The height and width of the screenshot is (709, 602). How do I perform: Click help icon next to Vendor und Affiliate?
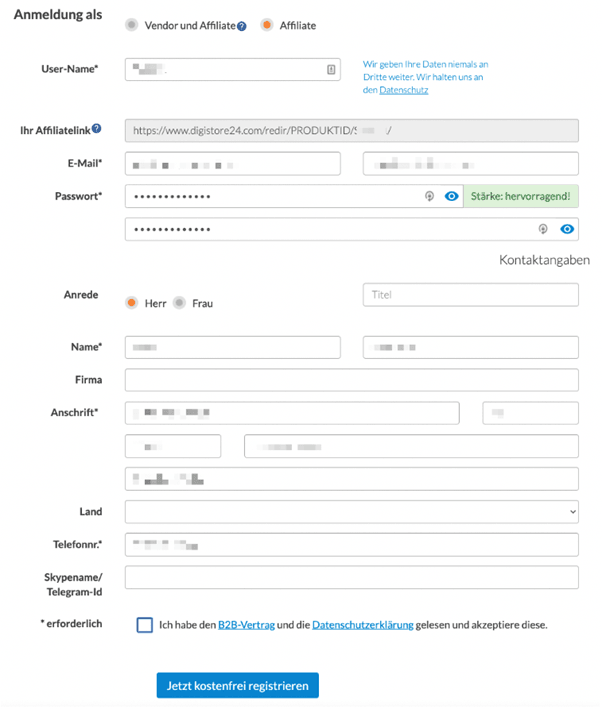242,26
